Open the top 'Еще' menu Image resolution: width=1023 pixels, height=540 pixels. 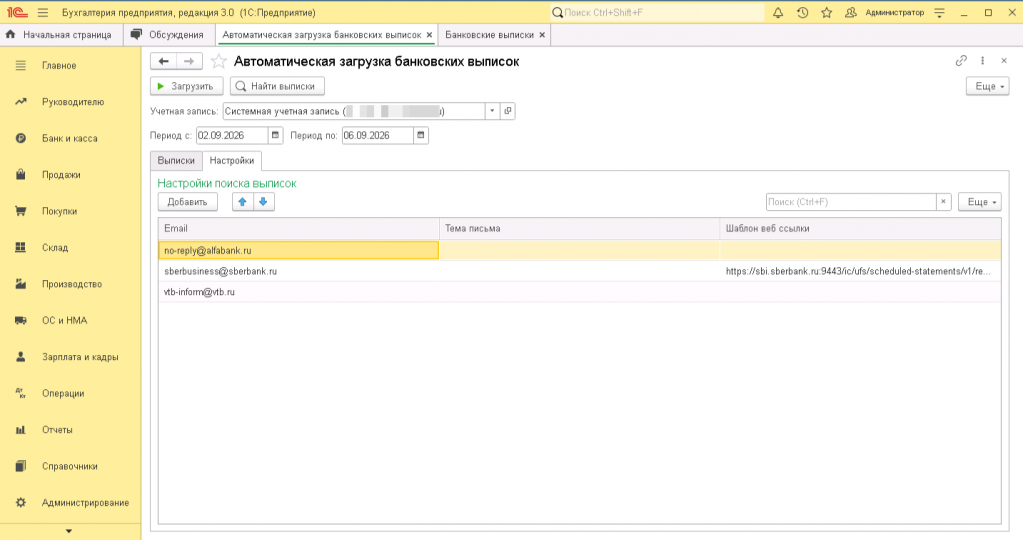[x=987, y=86]
